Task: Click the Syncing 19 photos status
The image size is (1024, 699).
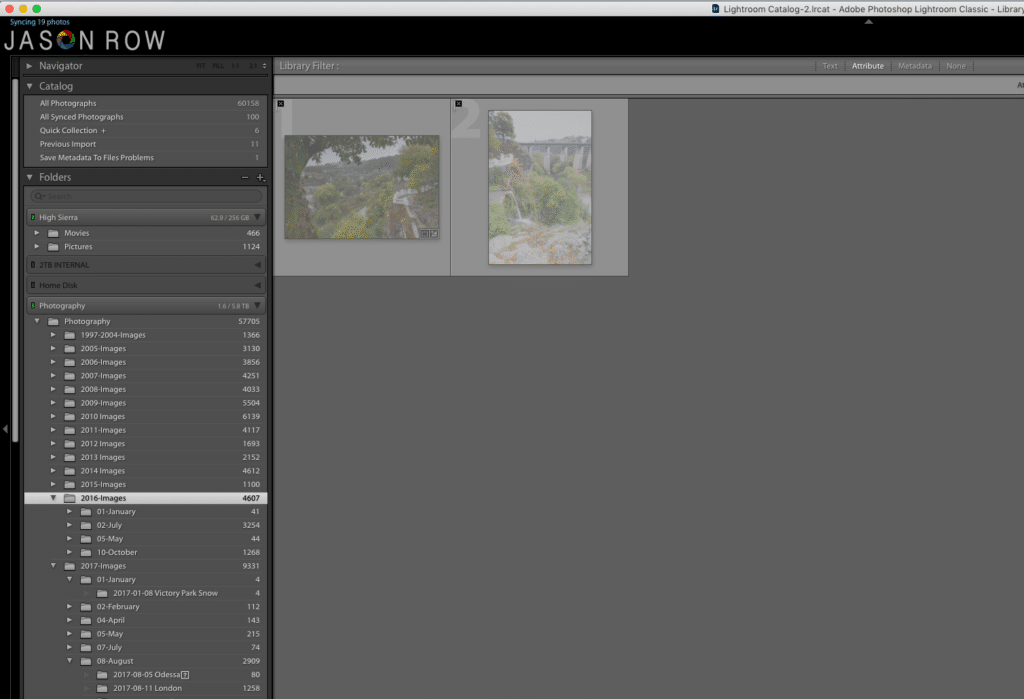Action: (x=40, y=22)
